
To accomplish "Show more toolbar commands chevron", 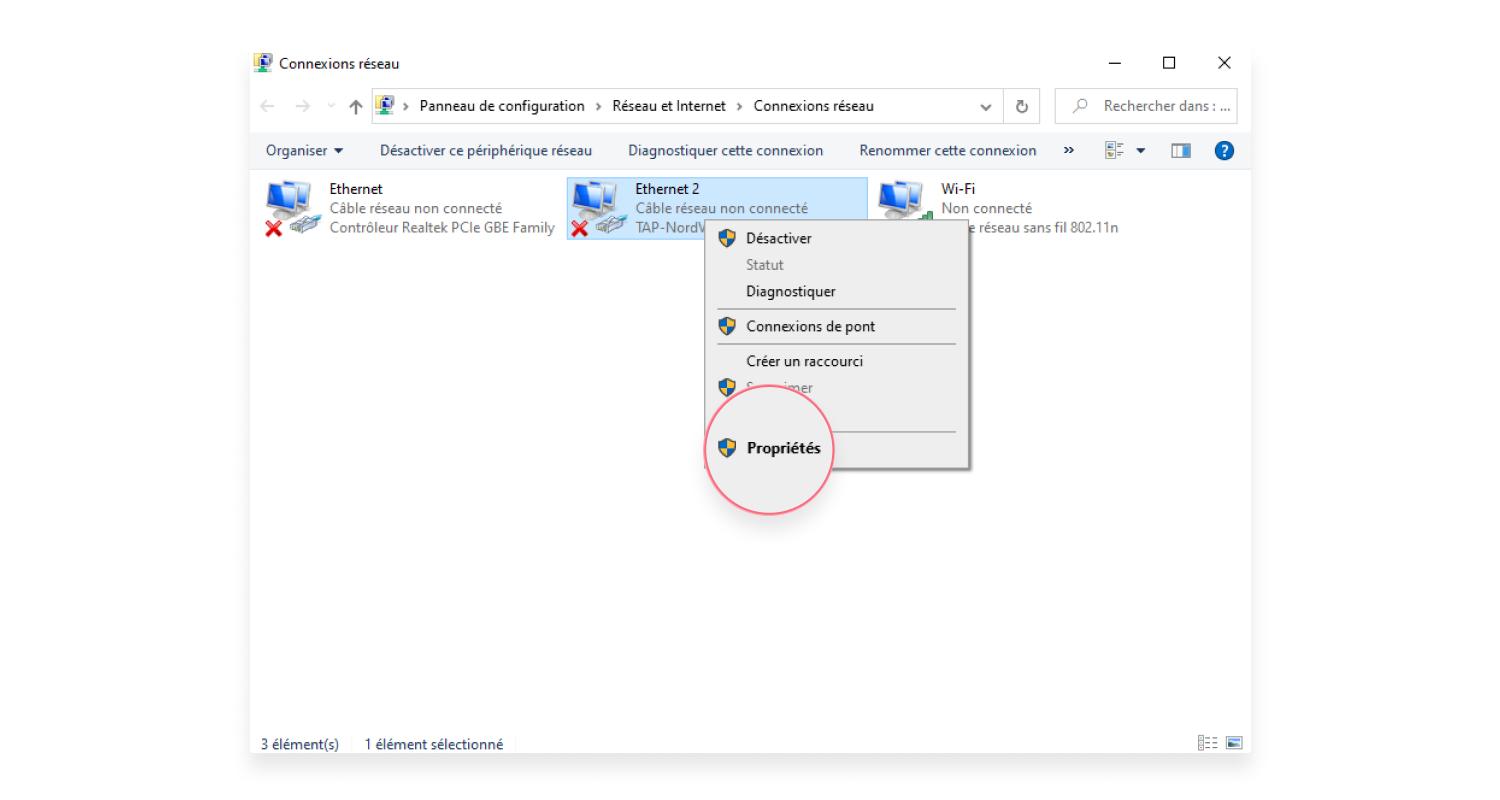I will 1069,150.
